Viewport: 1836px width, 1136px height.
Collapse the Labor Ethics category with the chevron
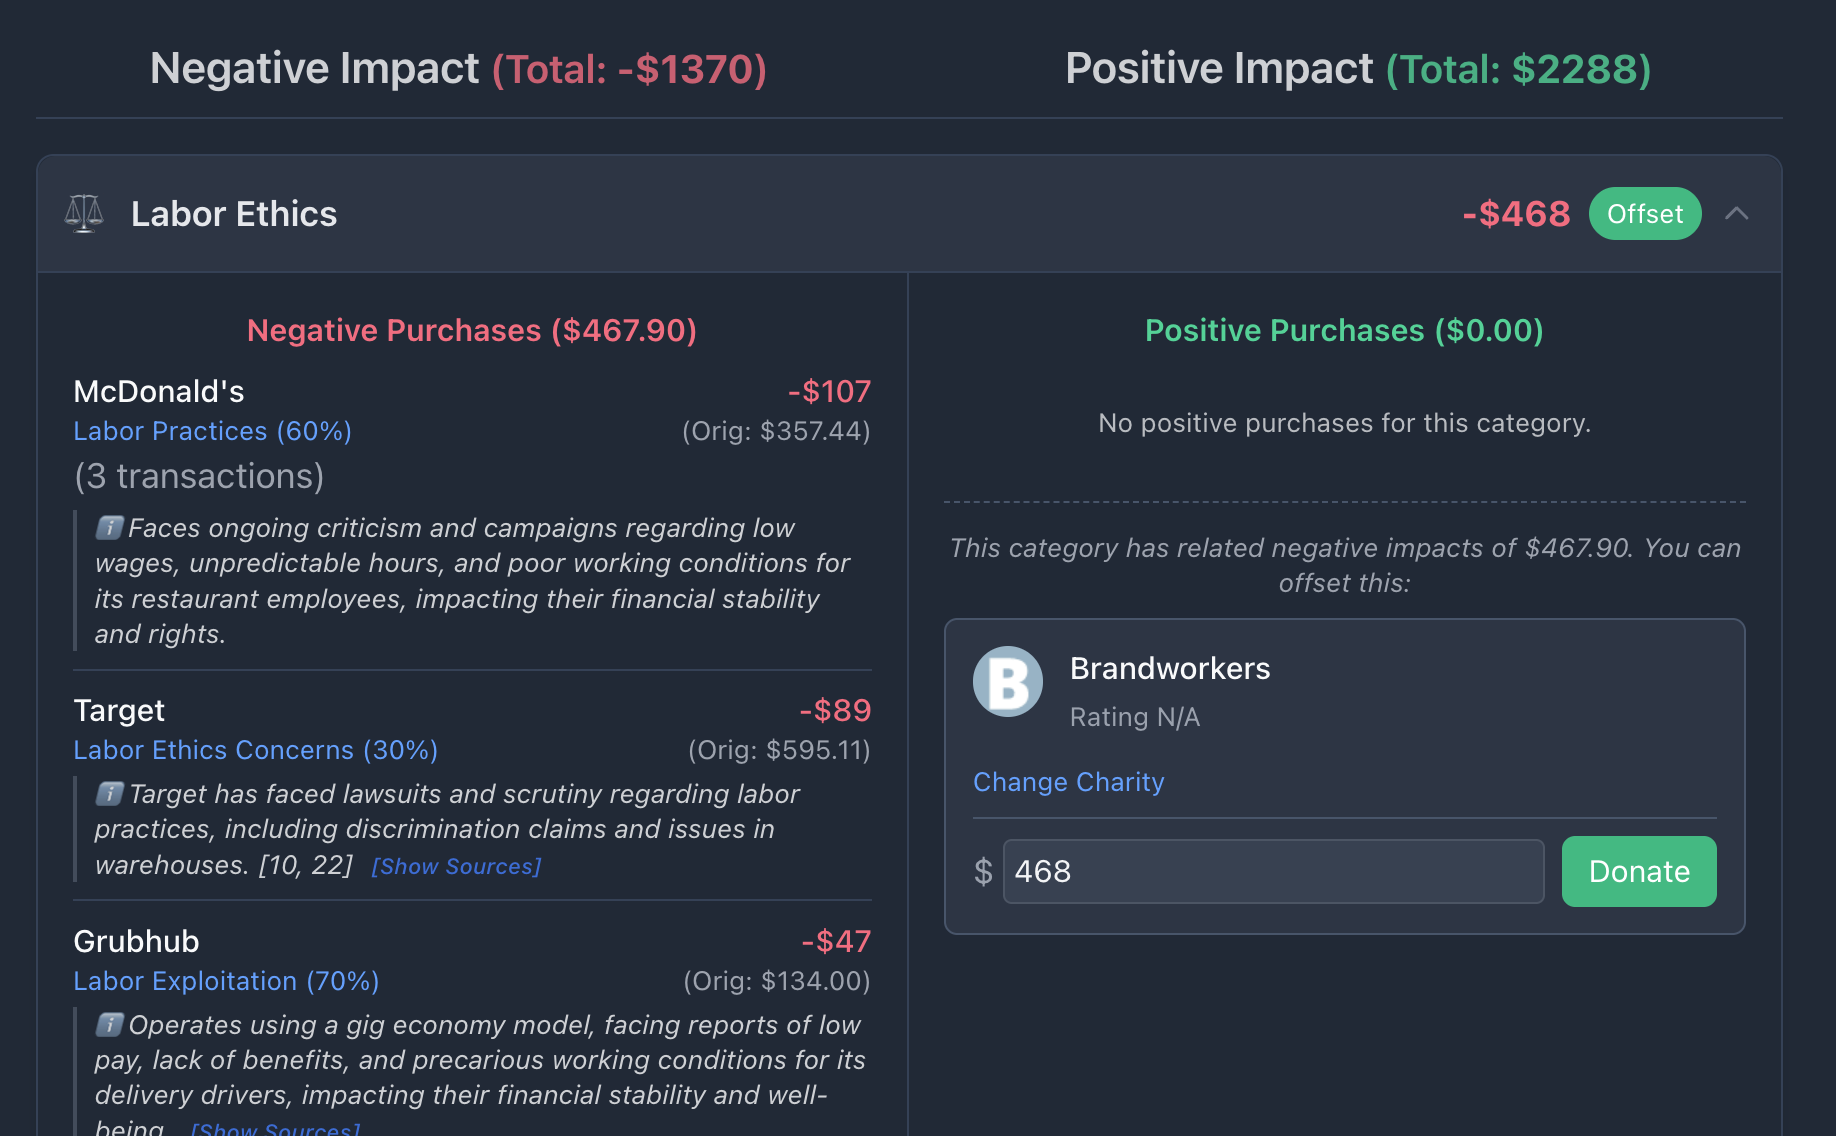click(1737, 213)
